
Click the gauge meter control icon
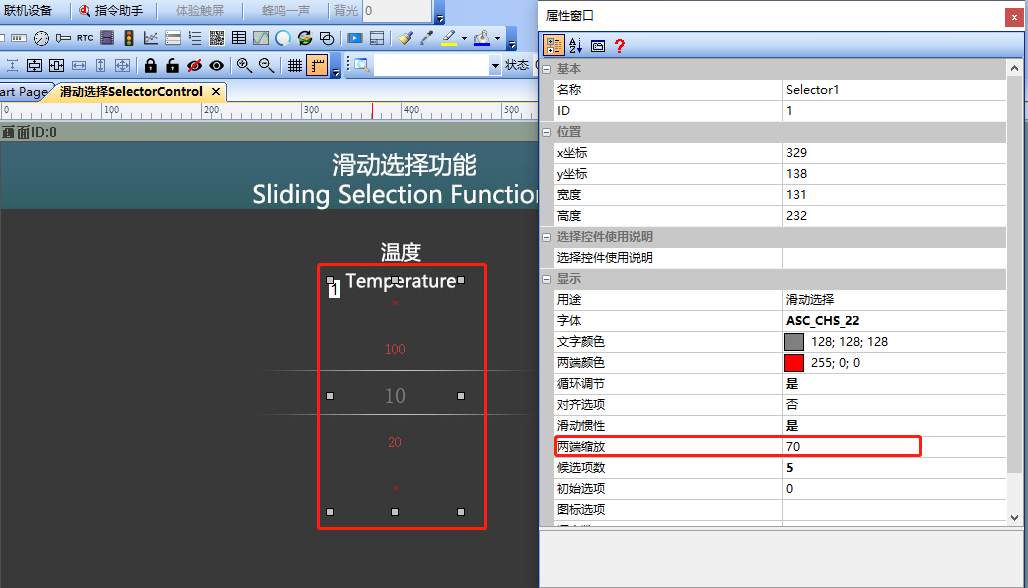click(41, 38)
